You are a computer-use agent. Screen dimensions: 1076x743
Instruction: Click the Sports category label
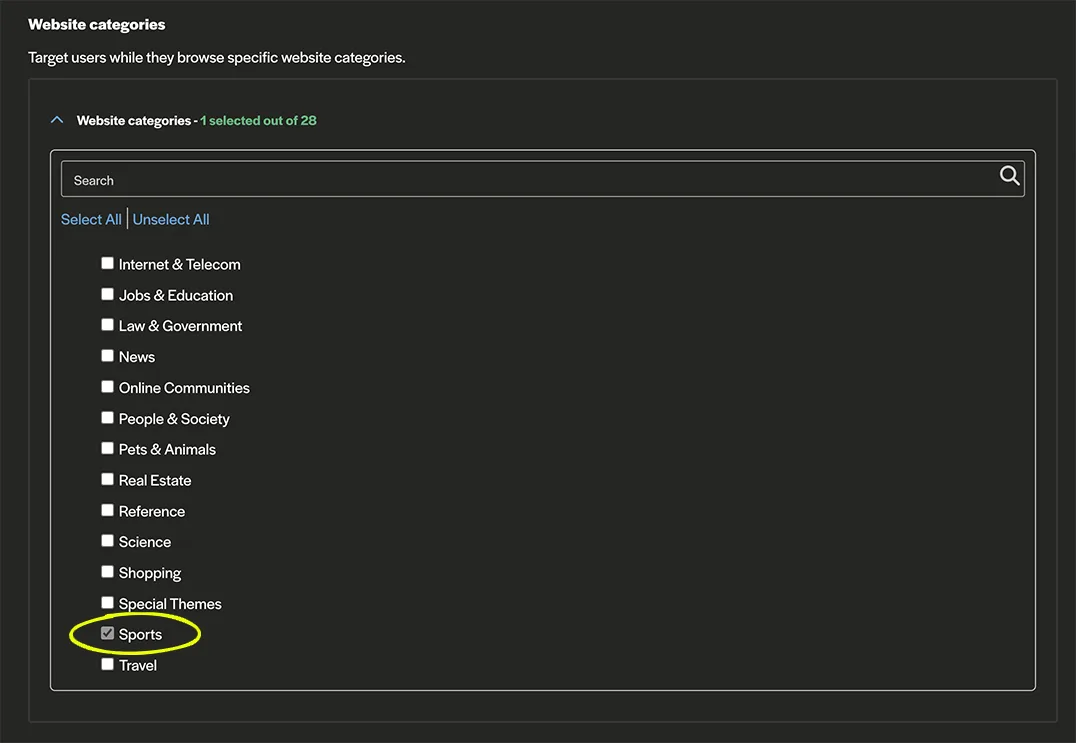pos(140,633)
